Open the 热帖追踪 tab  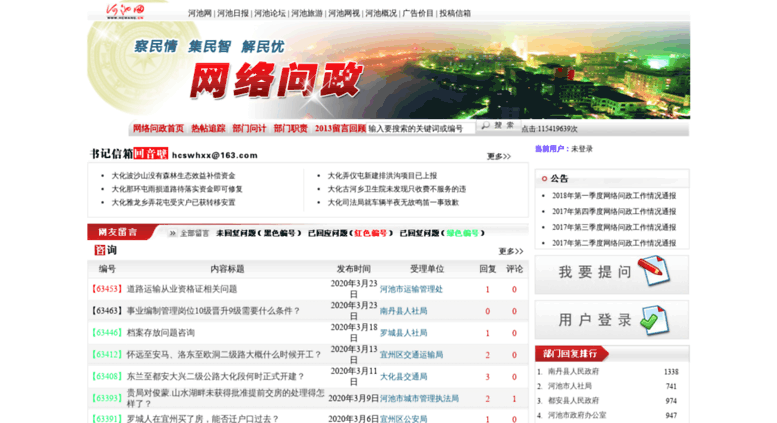tap(208, 129)
